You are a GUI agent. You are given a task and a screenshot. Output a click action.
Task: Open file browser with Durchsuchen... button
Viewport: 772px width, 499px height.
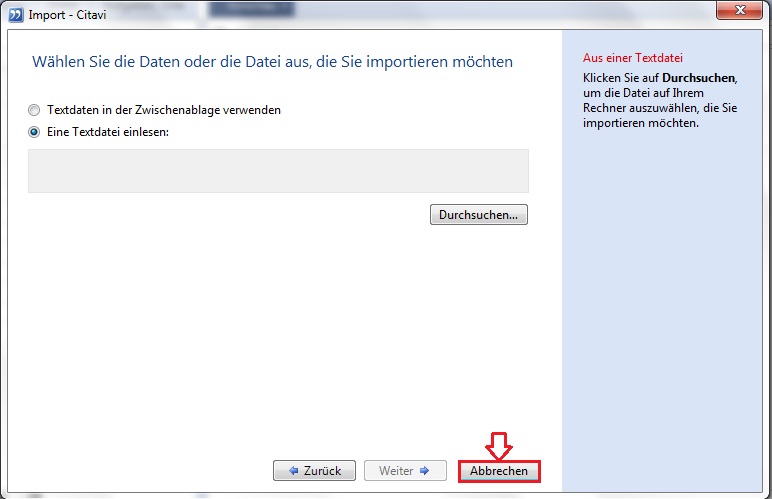[479, 215]
